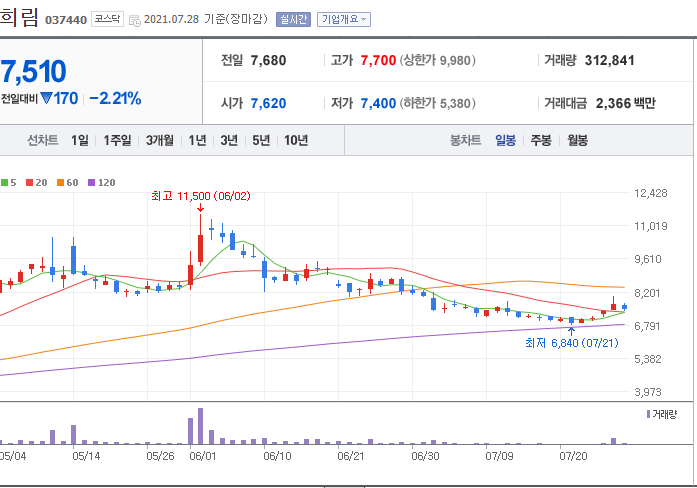Click the 하한가 5,380 lower limit text
The height and width of the screenshot is (488, 697).
(437, 104)
